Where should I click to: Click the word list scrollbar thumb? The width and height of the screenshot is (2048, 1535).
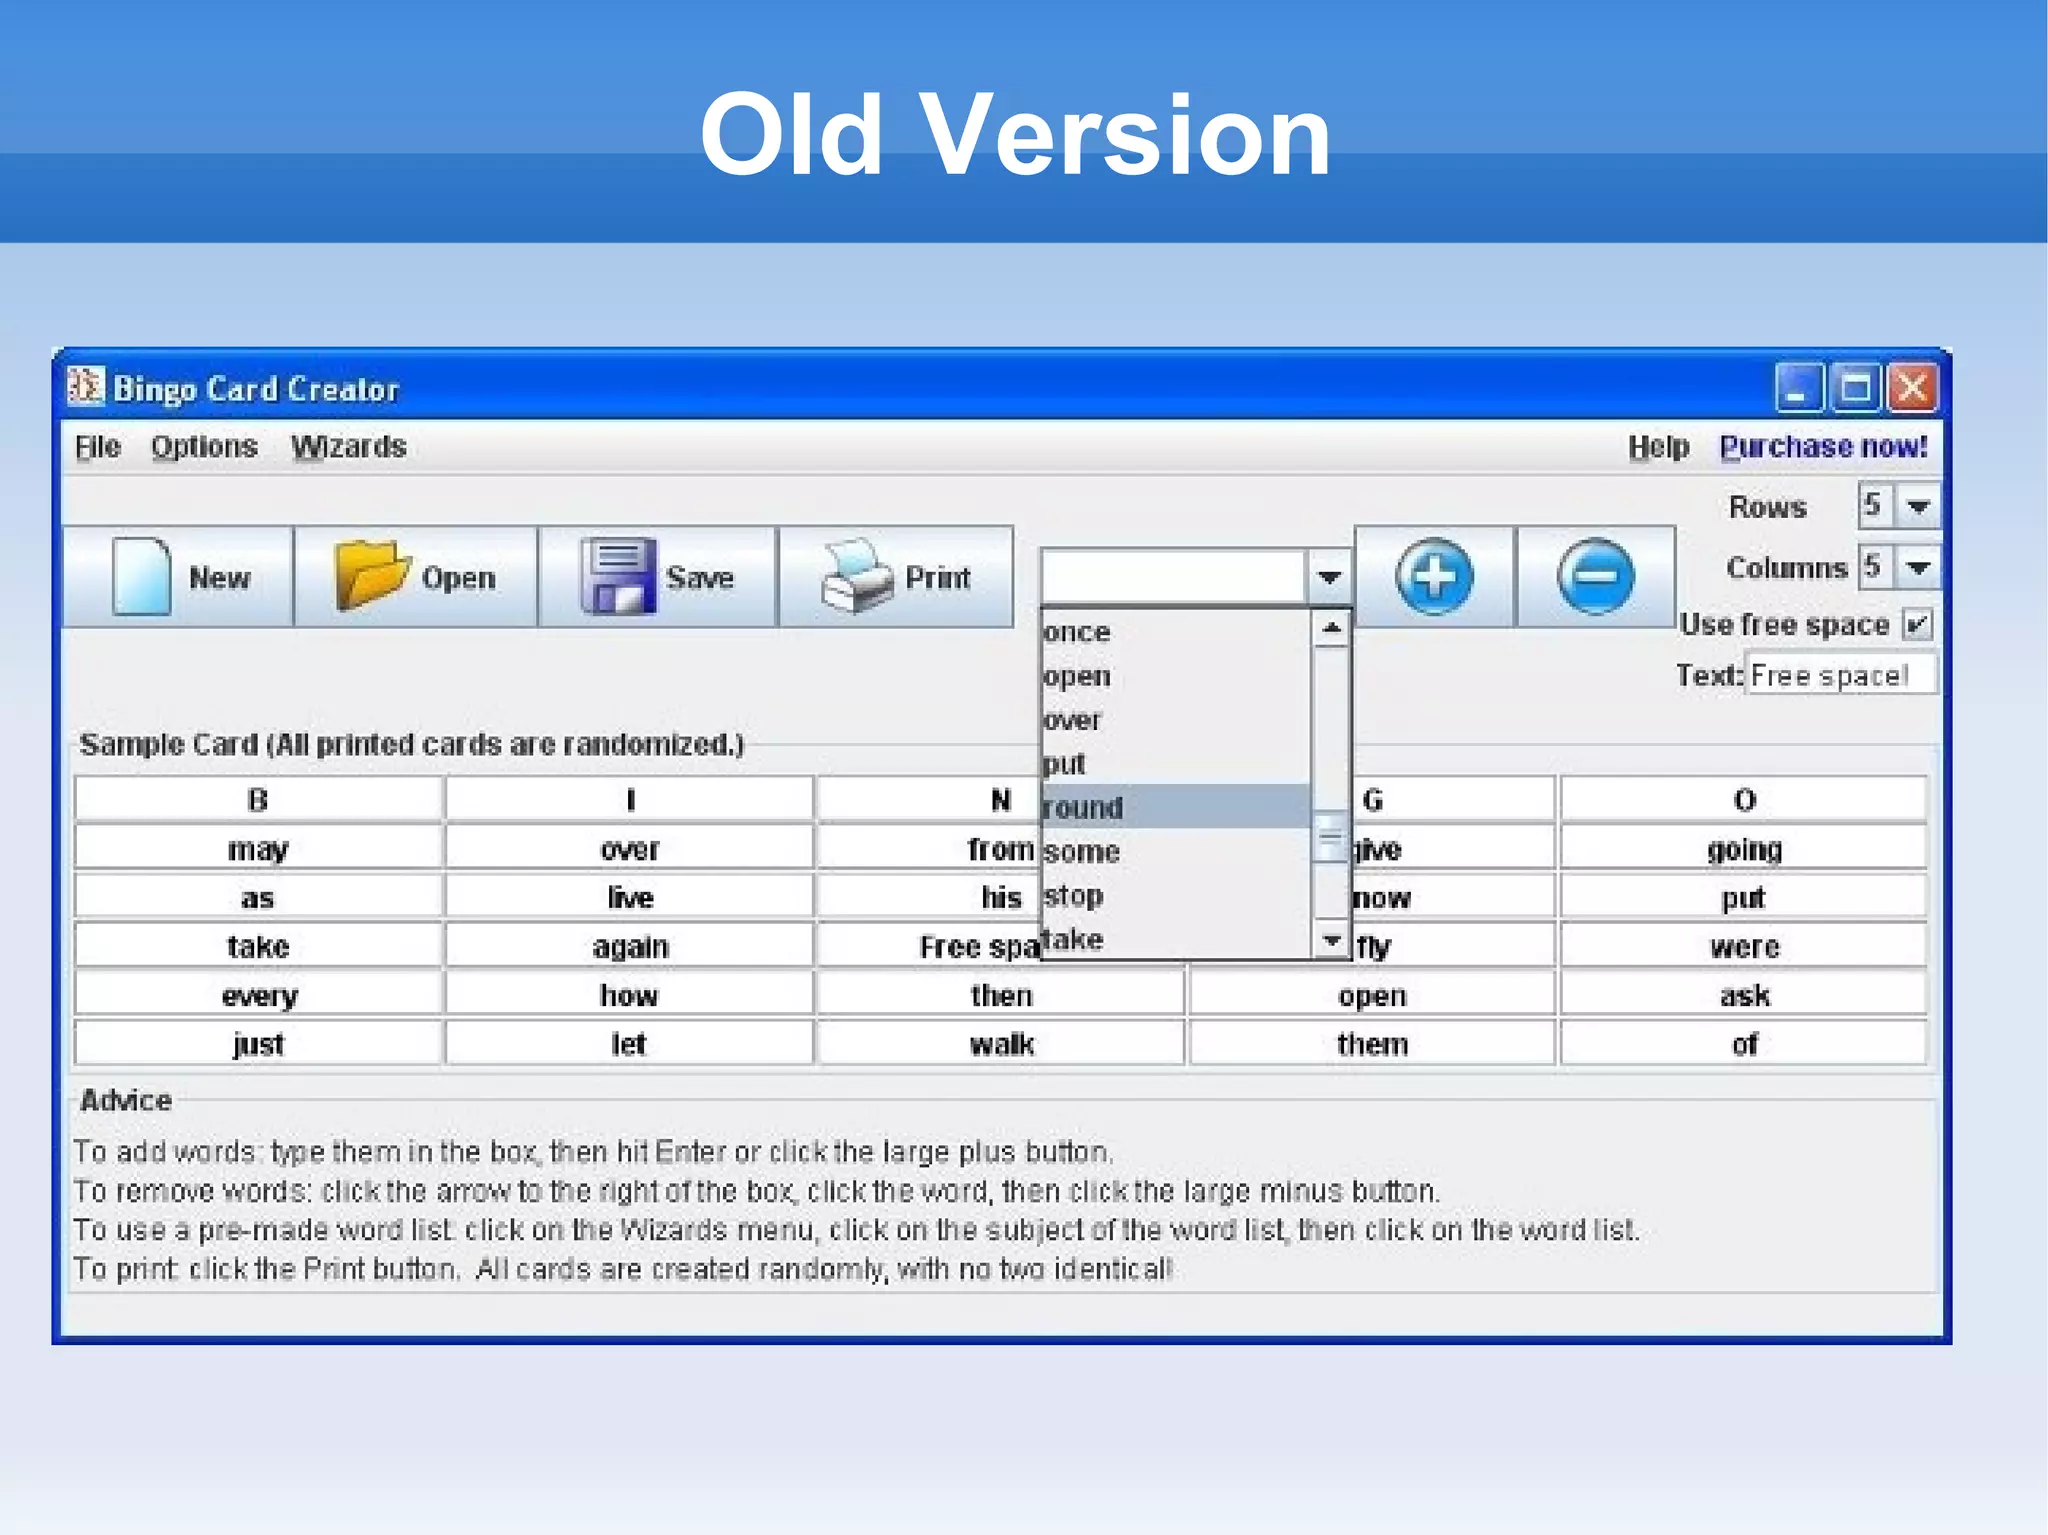coord(1330,836)
